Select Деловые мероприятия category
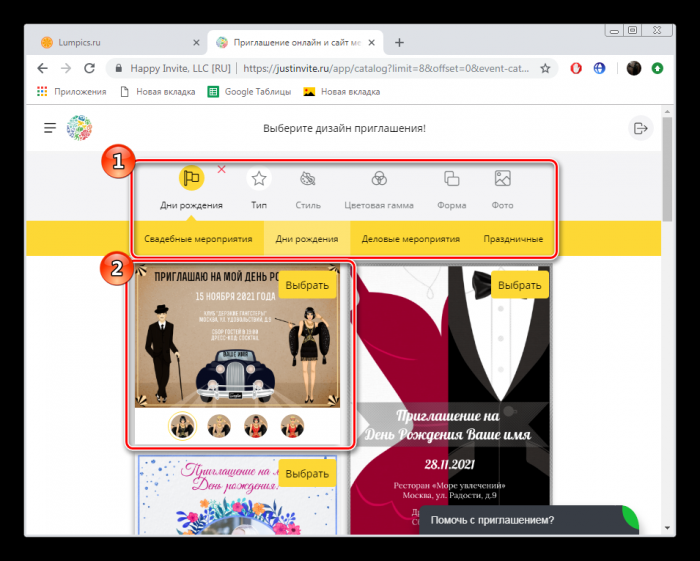This screenshot has width=700, height=561. click(411, 239)
